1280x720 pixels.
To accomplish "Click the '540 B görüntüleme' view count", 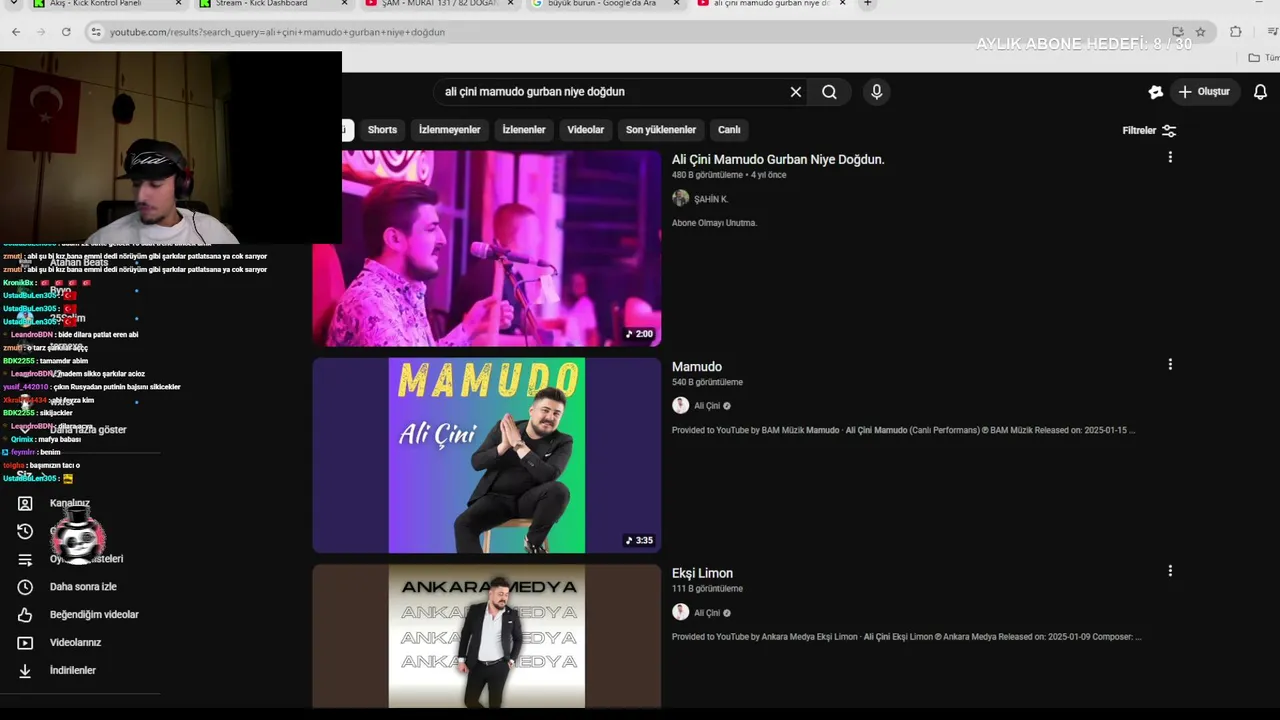I will [707, 382].
